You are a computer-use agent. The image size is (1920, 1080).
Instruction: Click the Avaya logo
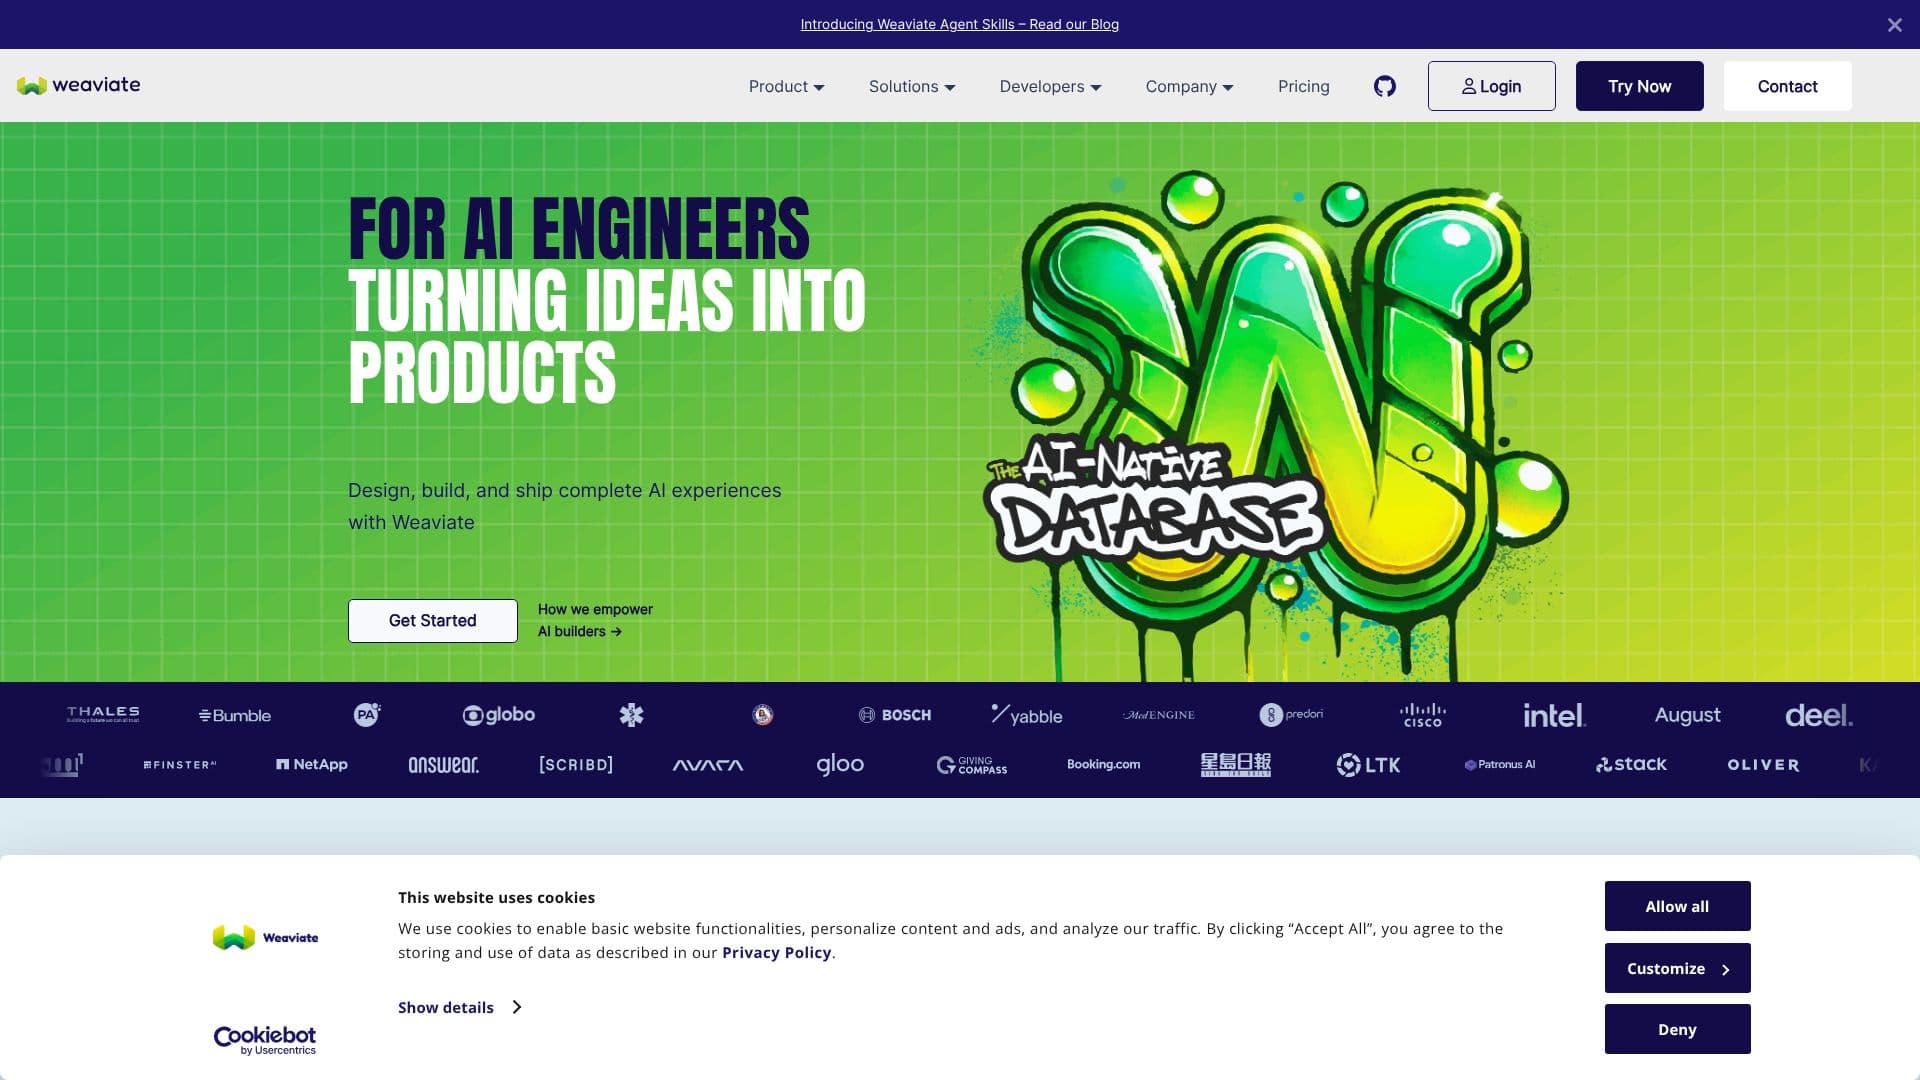(708, 765)
